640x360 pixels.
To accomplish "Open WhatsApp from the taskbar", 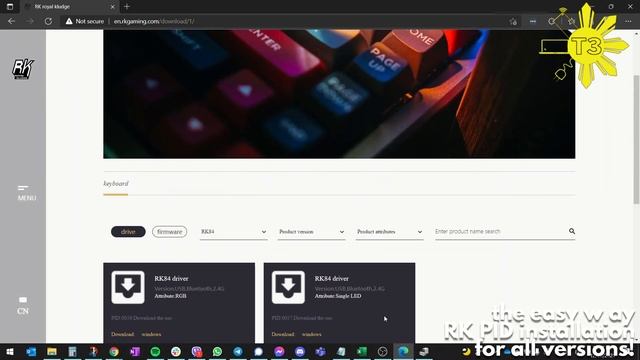I will (x=217, y=351).
